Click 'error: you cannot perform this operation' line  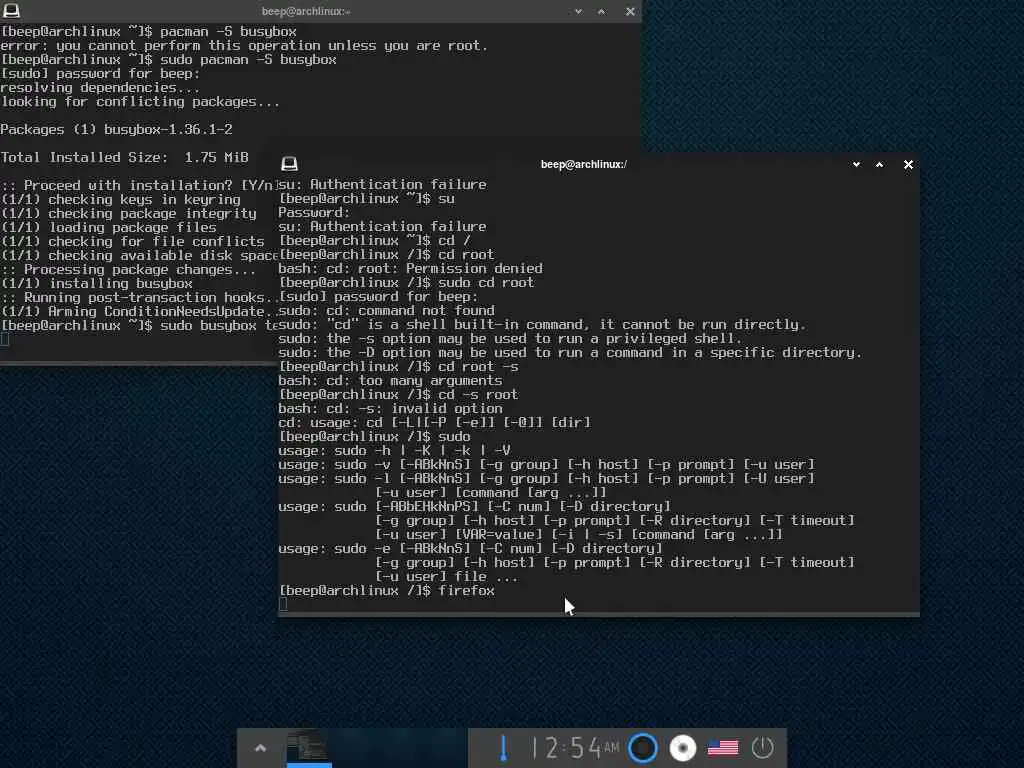point(244,45)
